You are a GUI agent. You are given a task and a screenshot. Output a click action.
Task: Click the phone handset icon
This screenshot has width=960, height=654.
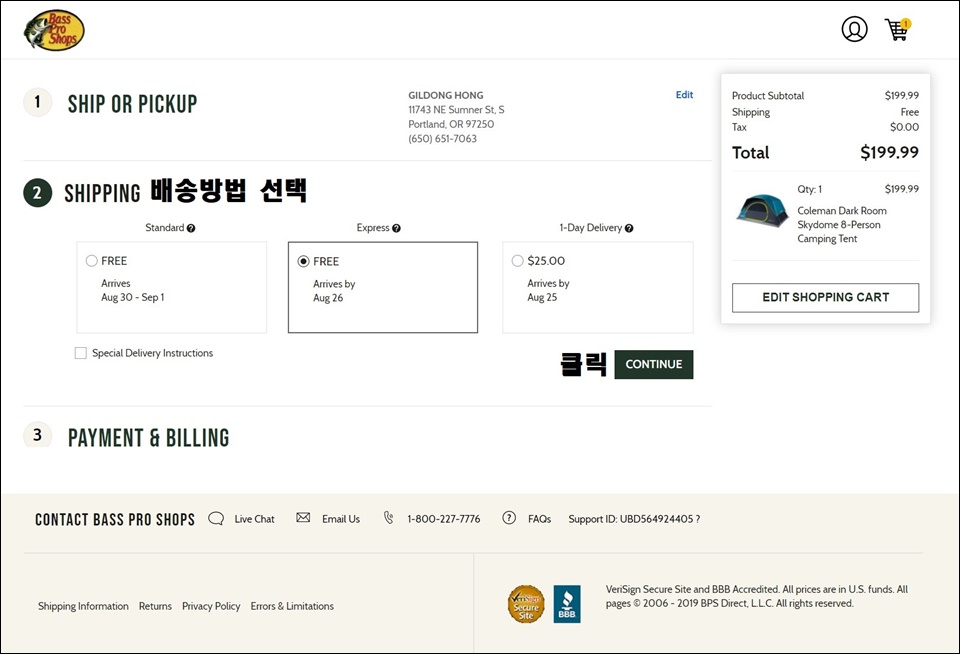tap(388, 518)
